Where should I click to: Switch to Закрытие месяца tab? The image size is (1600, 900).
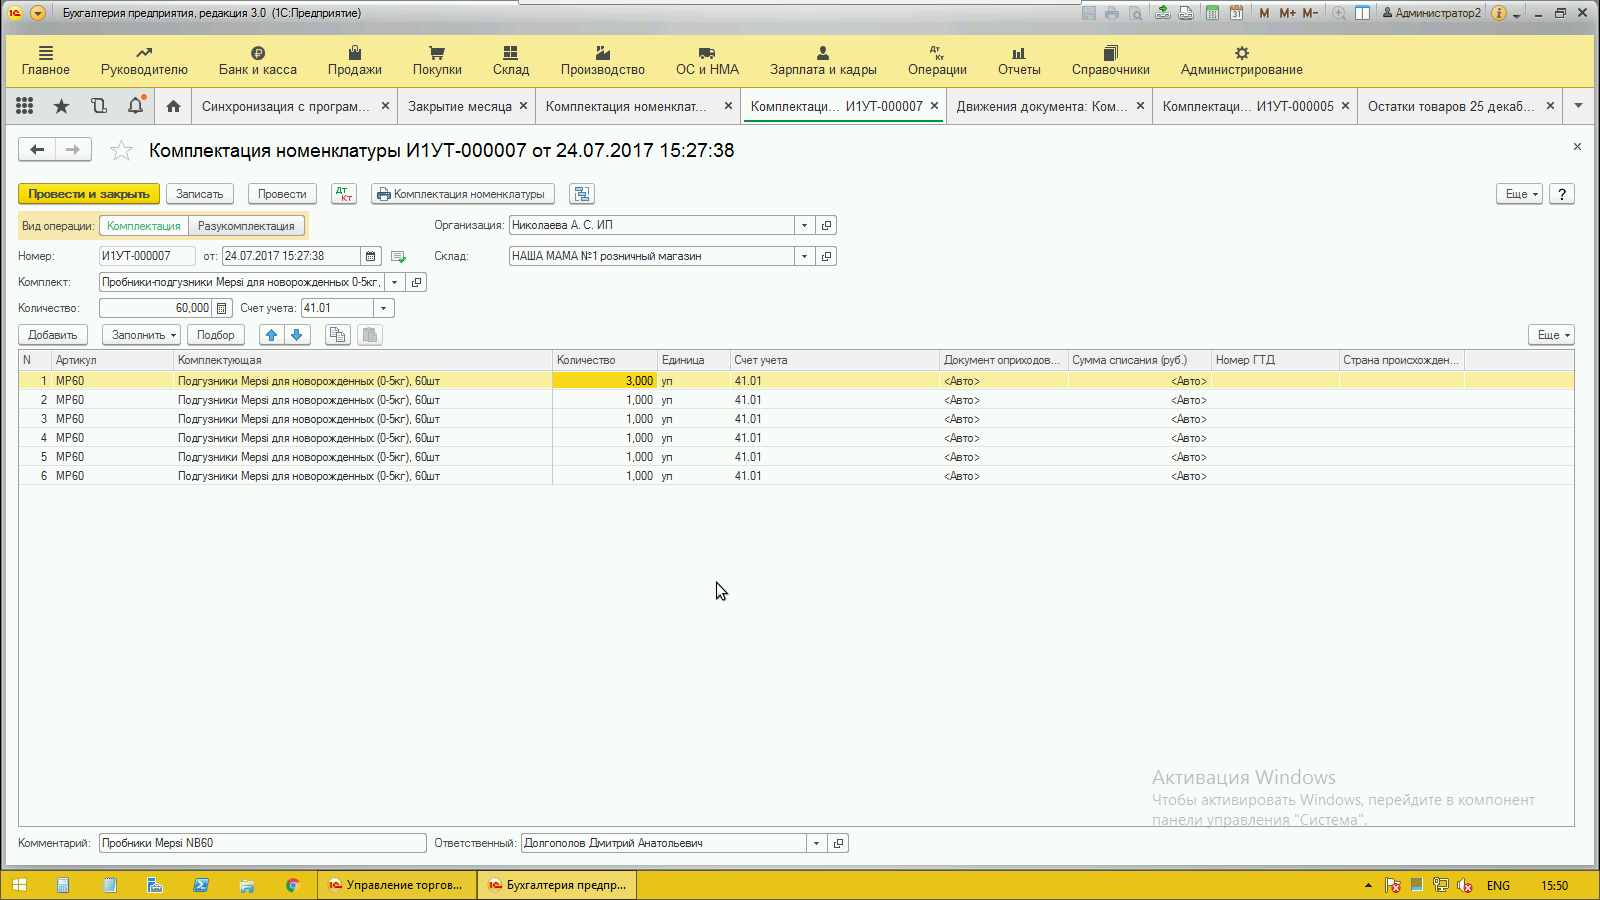click(x=459, y=106)
